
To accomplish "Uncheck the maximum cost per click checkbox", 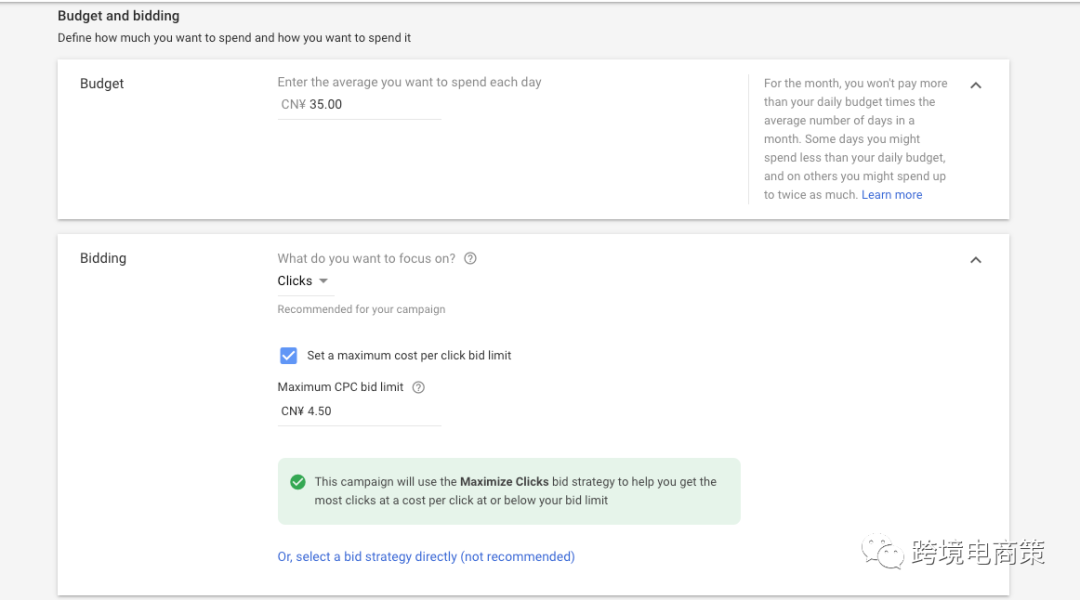I will tap(289, 355).
